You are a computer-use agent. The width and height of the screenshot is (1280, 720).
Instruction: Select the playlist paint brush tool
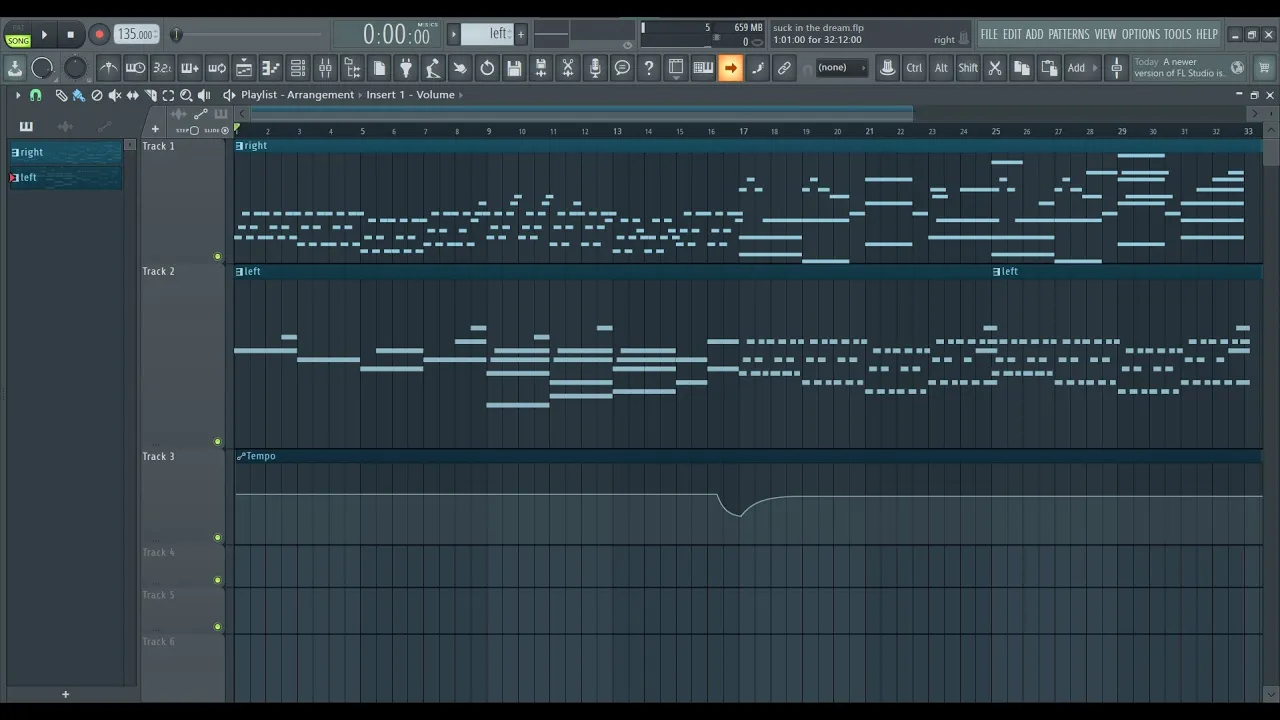(78, 95)
